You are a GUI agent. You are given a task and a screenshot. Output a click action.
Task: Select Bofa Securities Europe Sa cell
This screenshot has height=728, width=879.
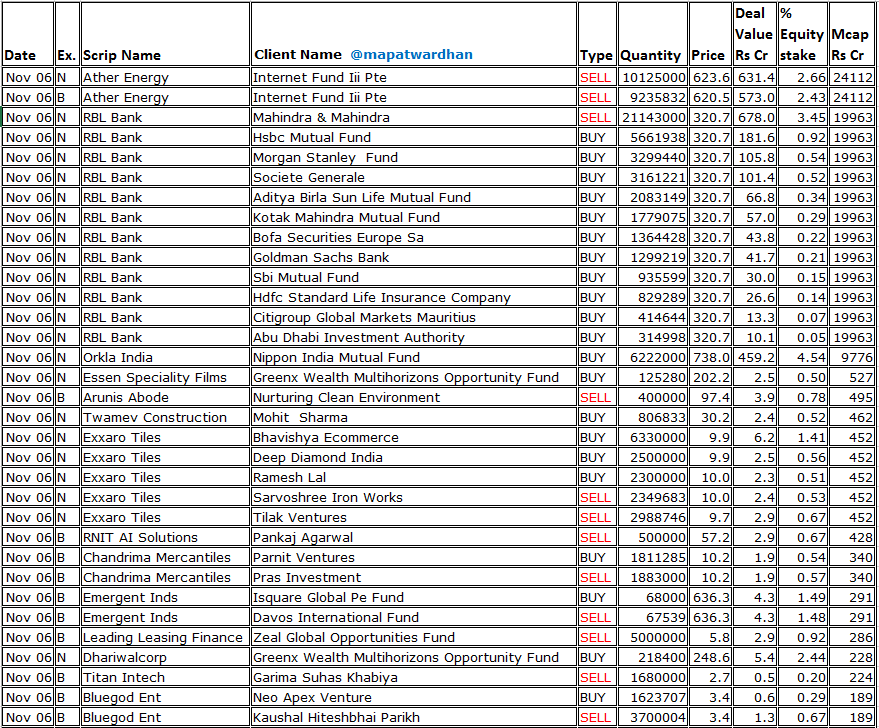click(414, 238)
